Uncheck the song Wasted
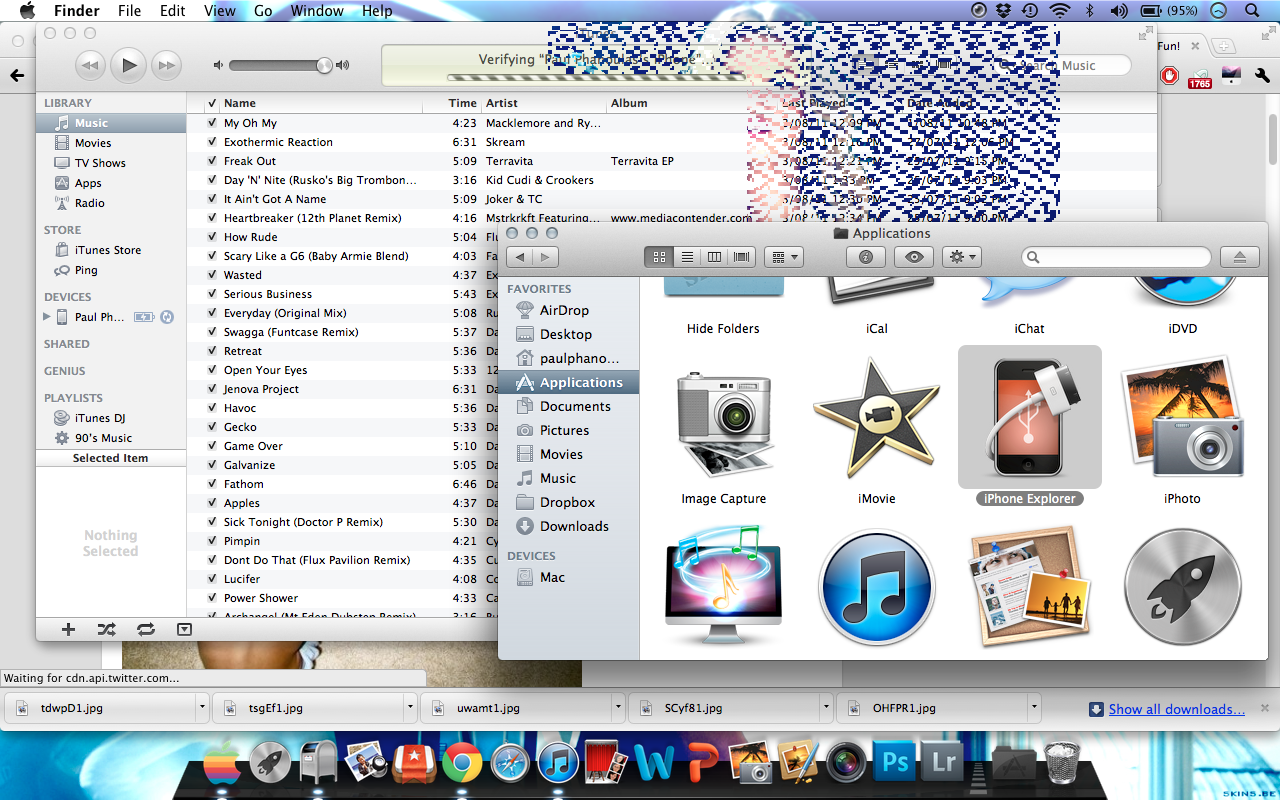1280x800 pixels. pos(212,275)
